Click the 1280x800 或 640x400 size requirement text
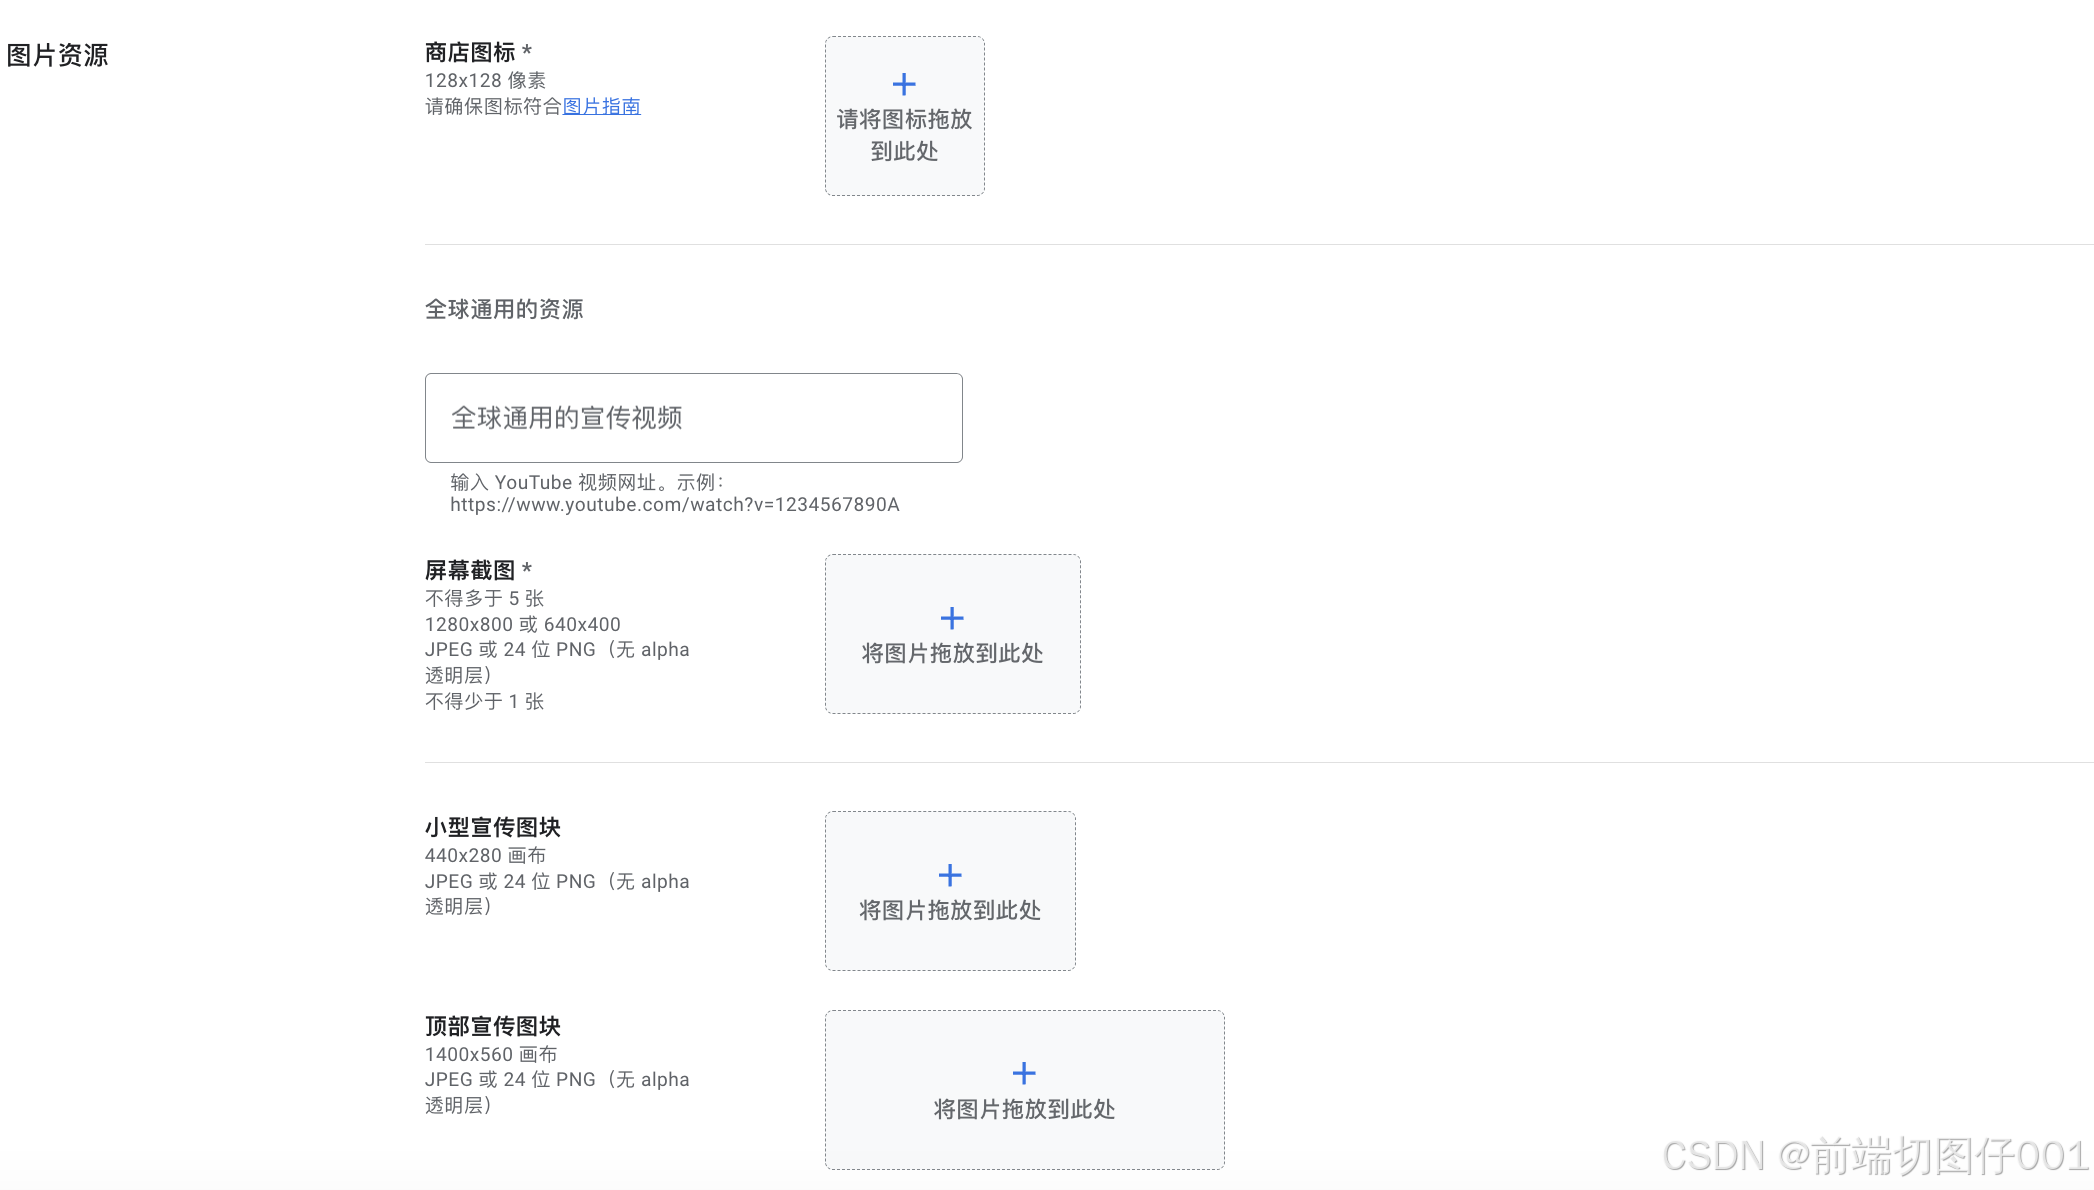 [x=522, y=624]
